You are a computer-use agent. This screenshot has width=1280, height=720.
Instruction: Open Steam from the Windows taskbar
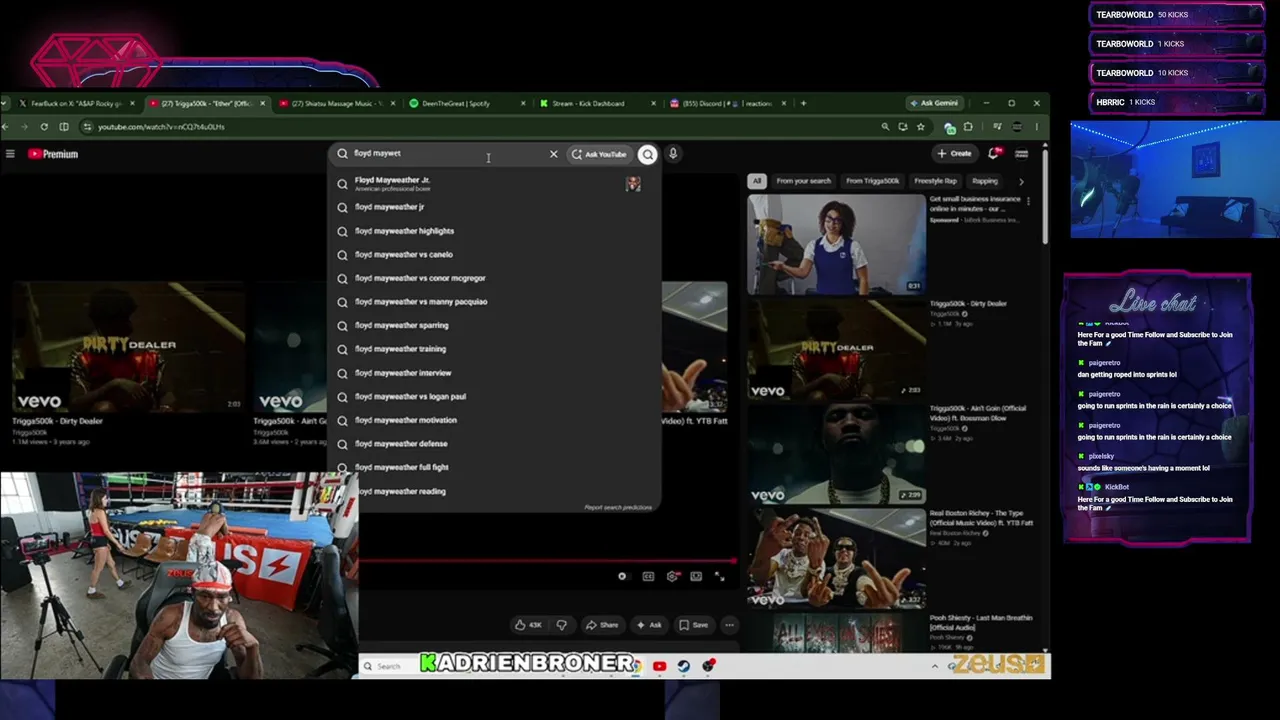684,666
